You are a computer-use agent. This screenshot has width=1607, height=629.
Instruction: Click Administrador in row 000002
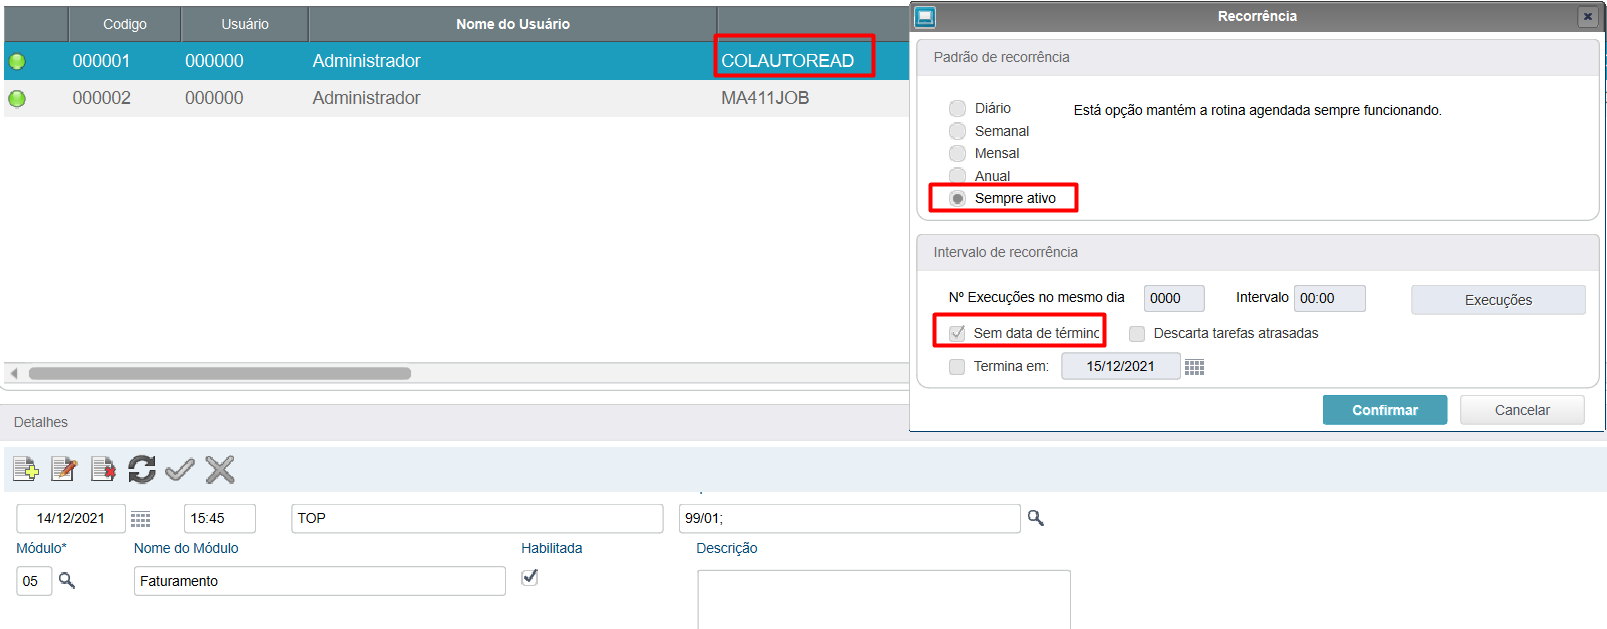tap(366, 98)
